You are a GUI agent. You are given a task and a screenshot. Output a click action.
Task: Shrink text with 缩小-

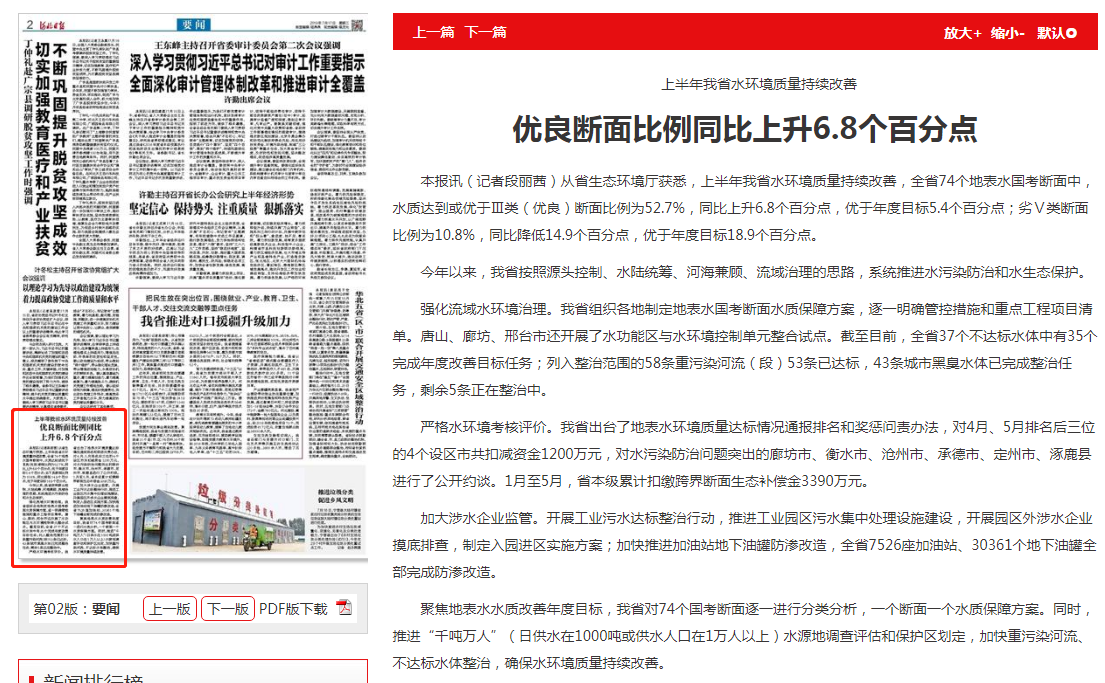pyautogui.click(x=1007, y=33)
